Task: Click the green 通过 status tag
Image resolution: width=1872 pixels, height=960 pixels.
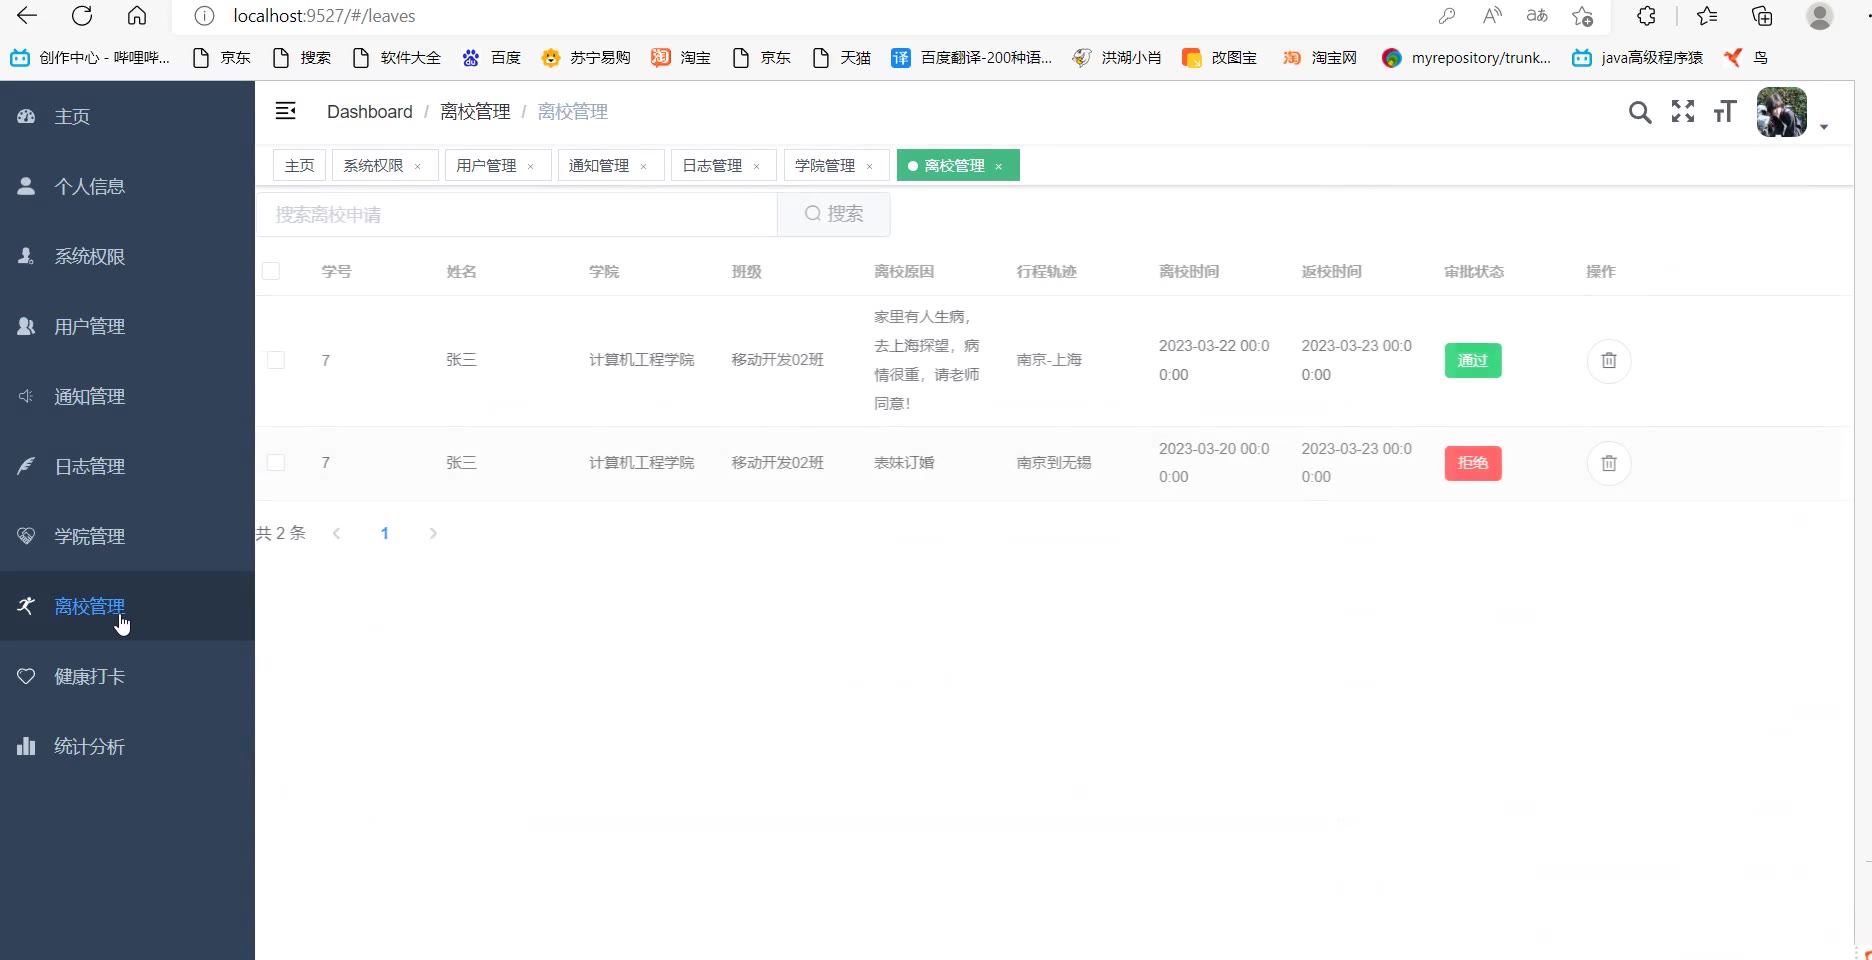Action: [x=1473, y=360]
